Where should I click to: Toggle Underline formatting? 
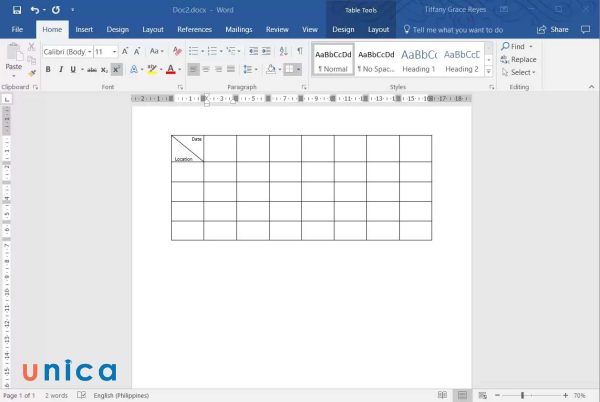coord(73,69)
